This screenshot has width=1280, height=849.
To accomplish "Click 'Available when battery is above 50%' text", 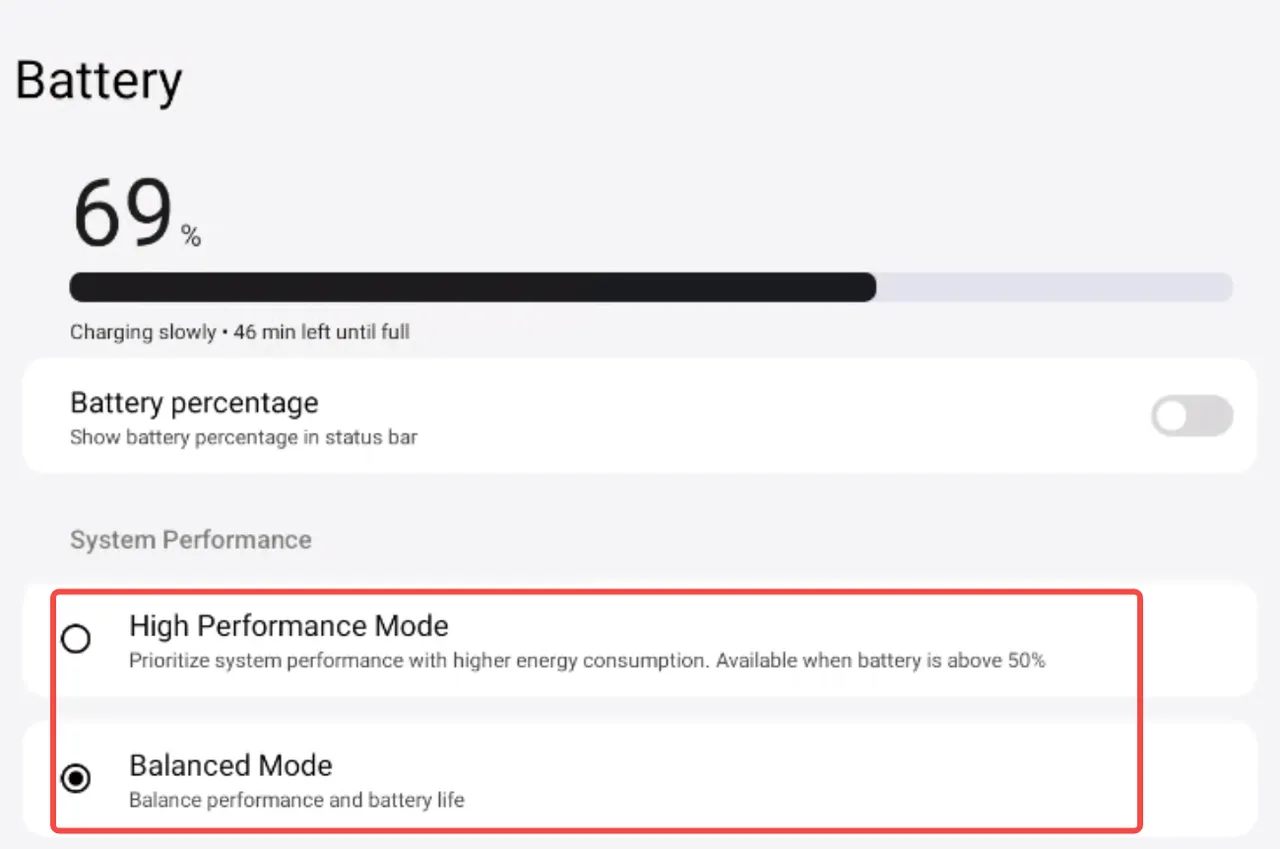I will [x=880, y=661].
